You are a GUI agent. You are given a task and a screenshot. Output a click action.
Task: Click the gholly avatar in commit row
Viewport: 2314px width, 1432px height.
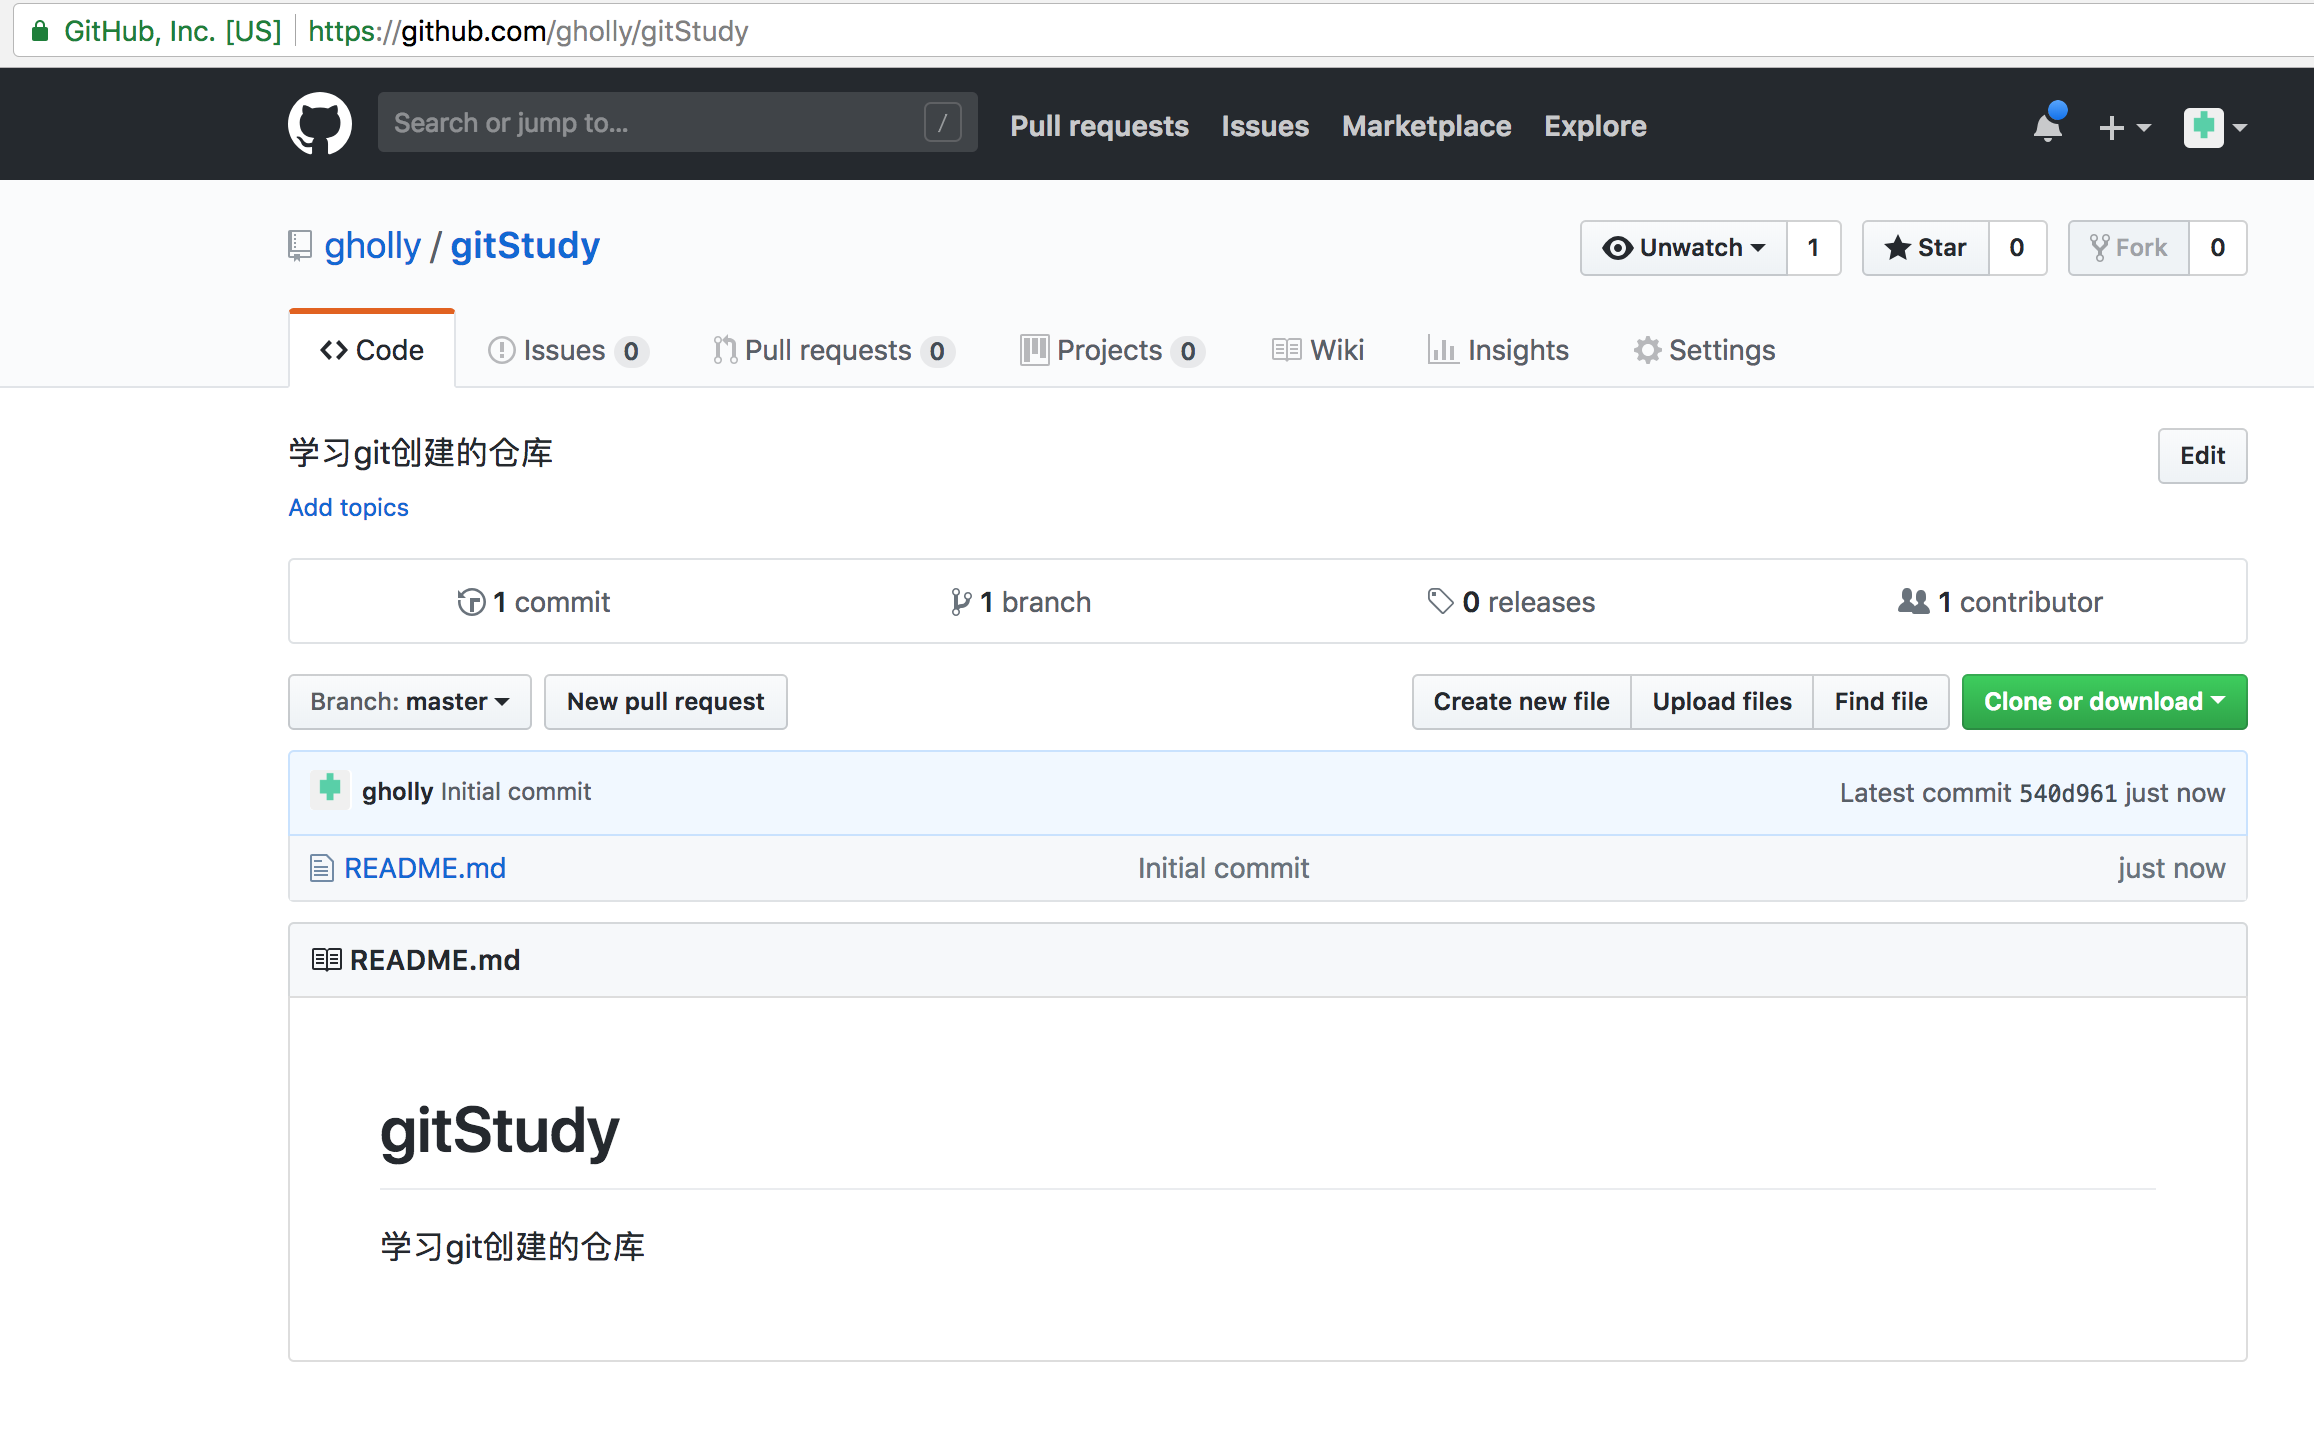[330, 789]
